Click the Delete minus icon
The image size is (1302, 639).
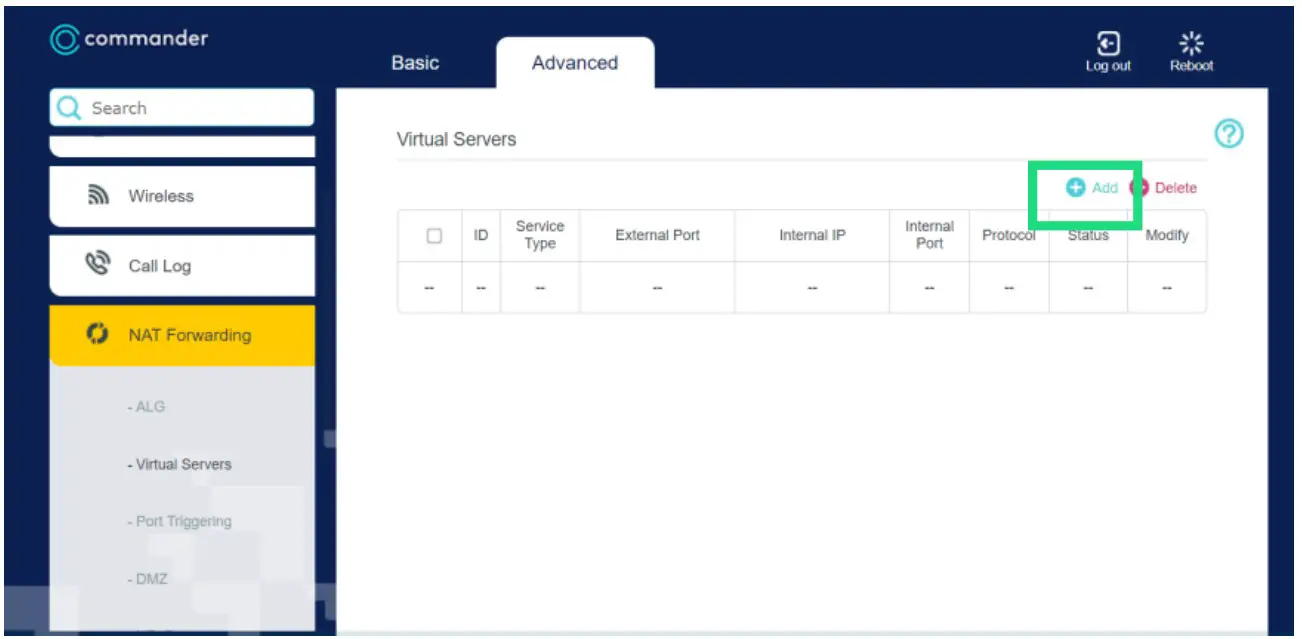click(x=1139, y=187)
